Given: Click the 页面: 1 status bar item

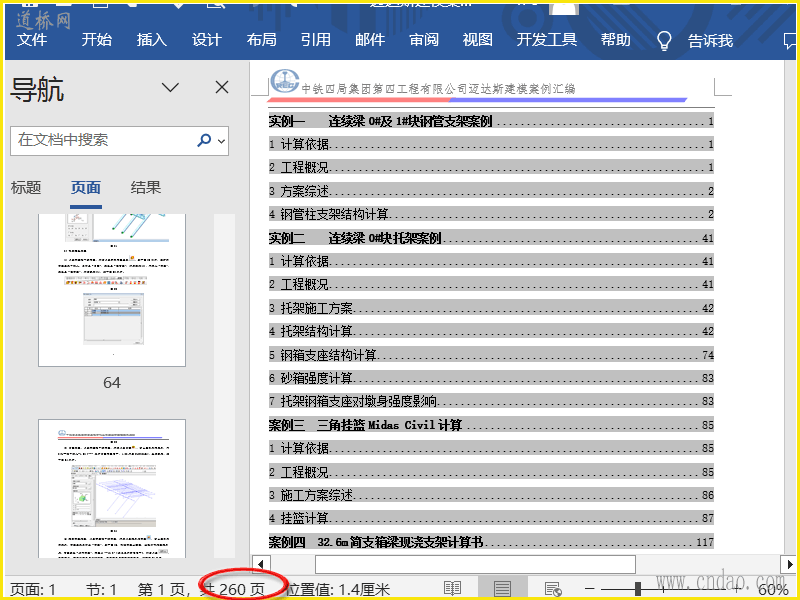Looking at the screenshot, I should click(33, 590).
